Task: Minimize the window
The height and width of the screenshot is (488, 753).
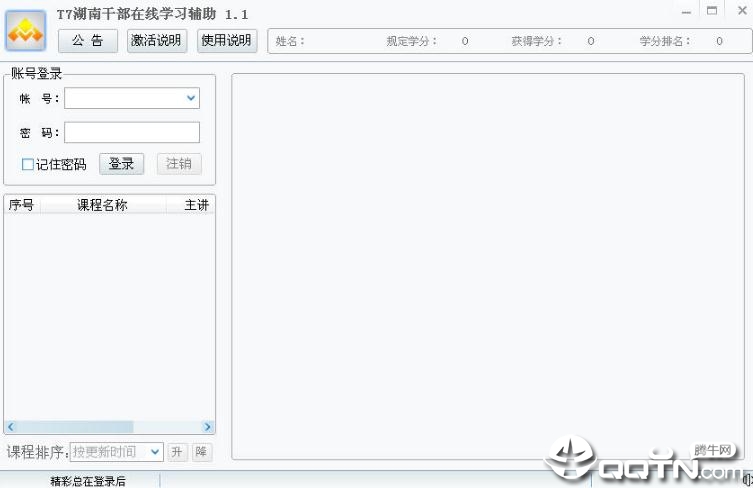Action: tap(687, 12)
